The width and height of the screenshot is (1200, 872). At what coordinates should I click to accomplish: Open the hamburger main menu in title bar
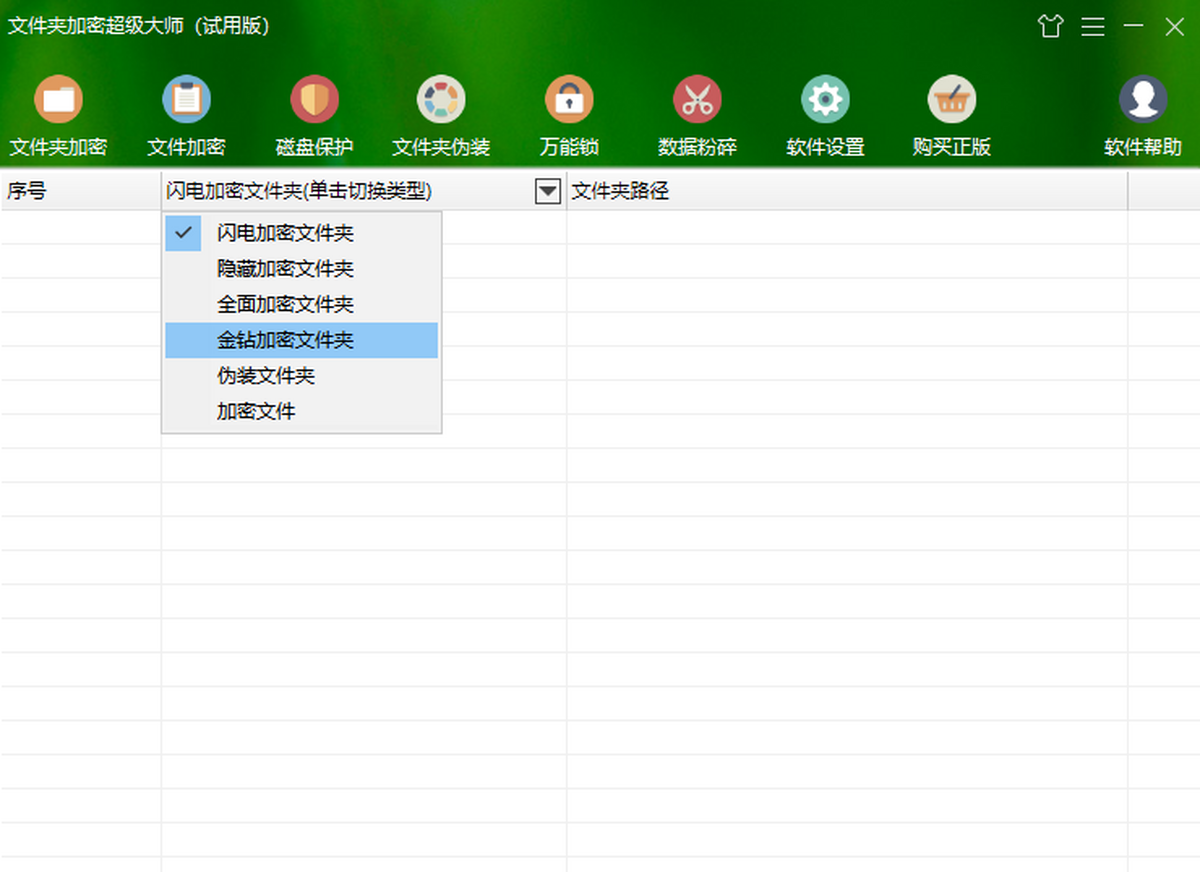1093,27
